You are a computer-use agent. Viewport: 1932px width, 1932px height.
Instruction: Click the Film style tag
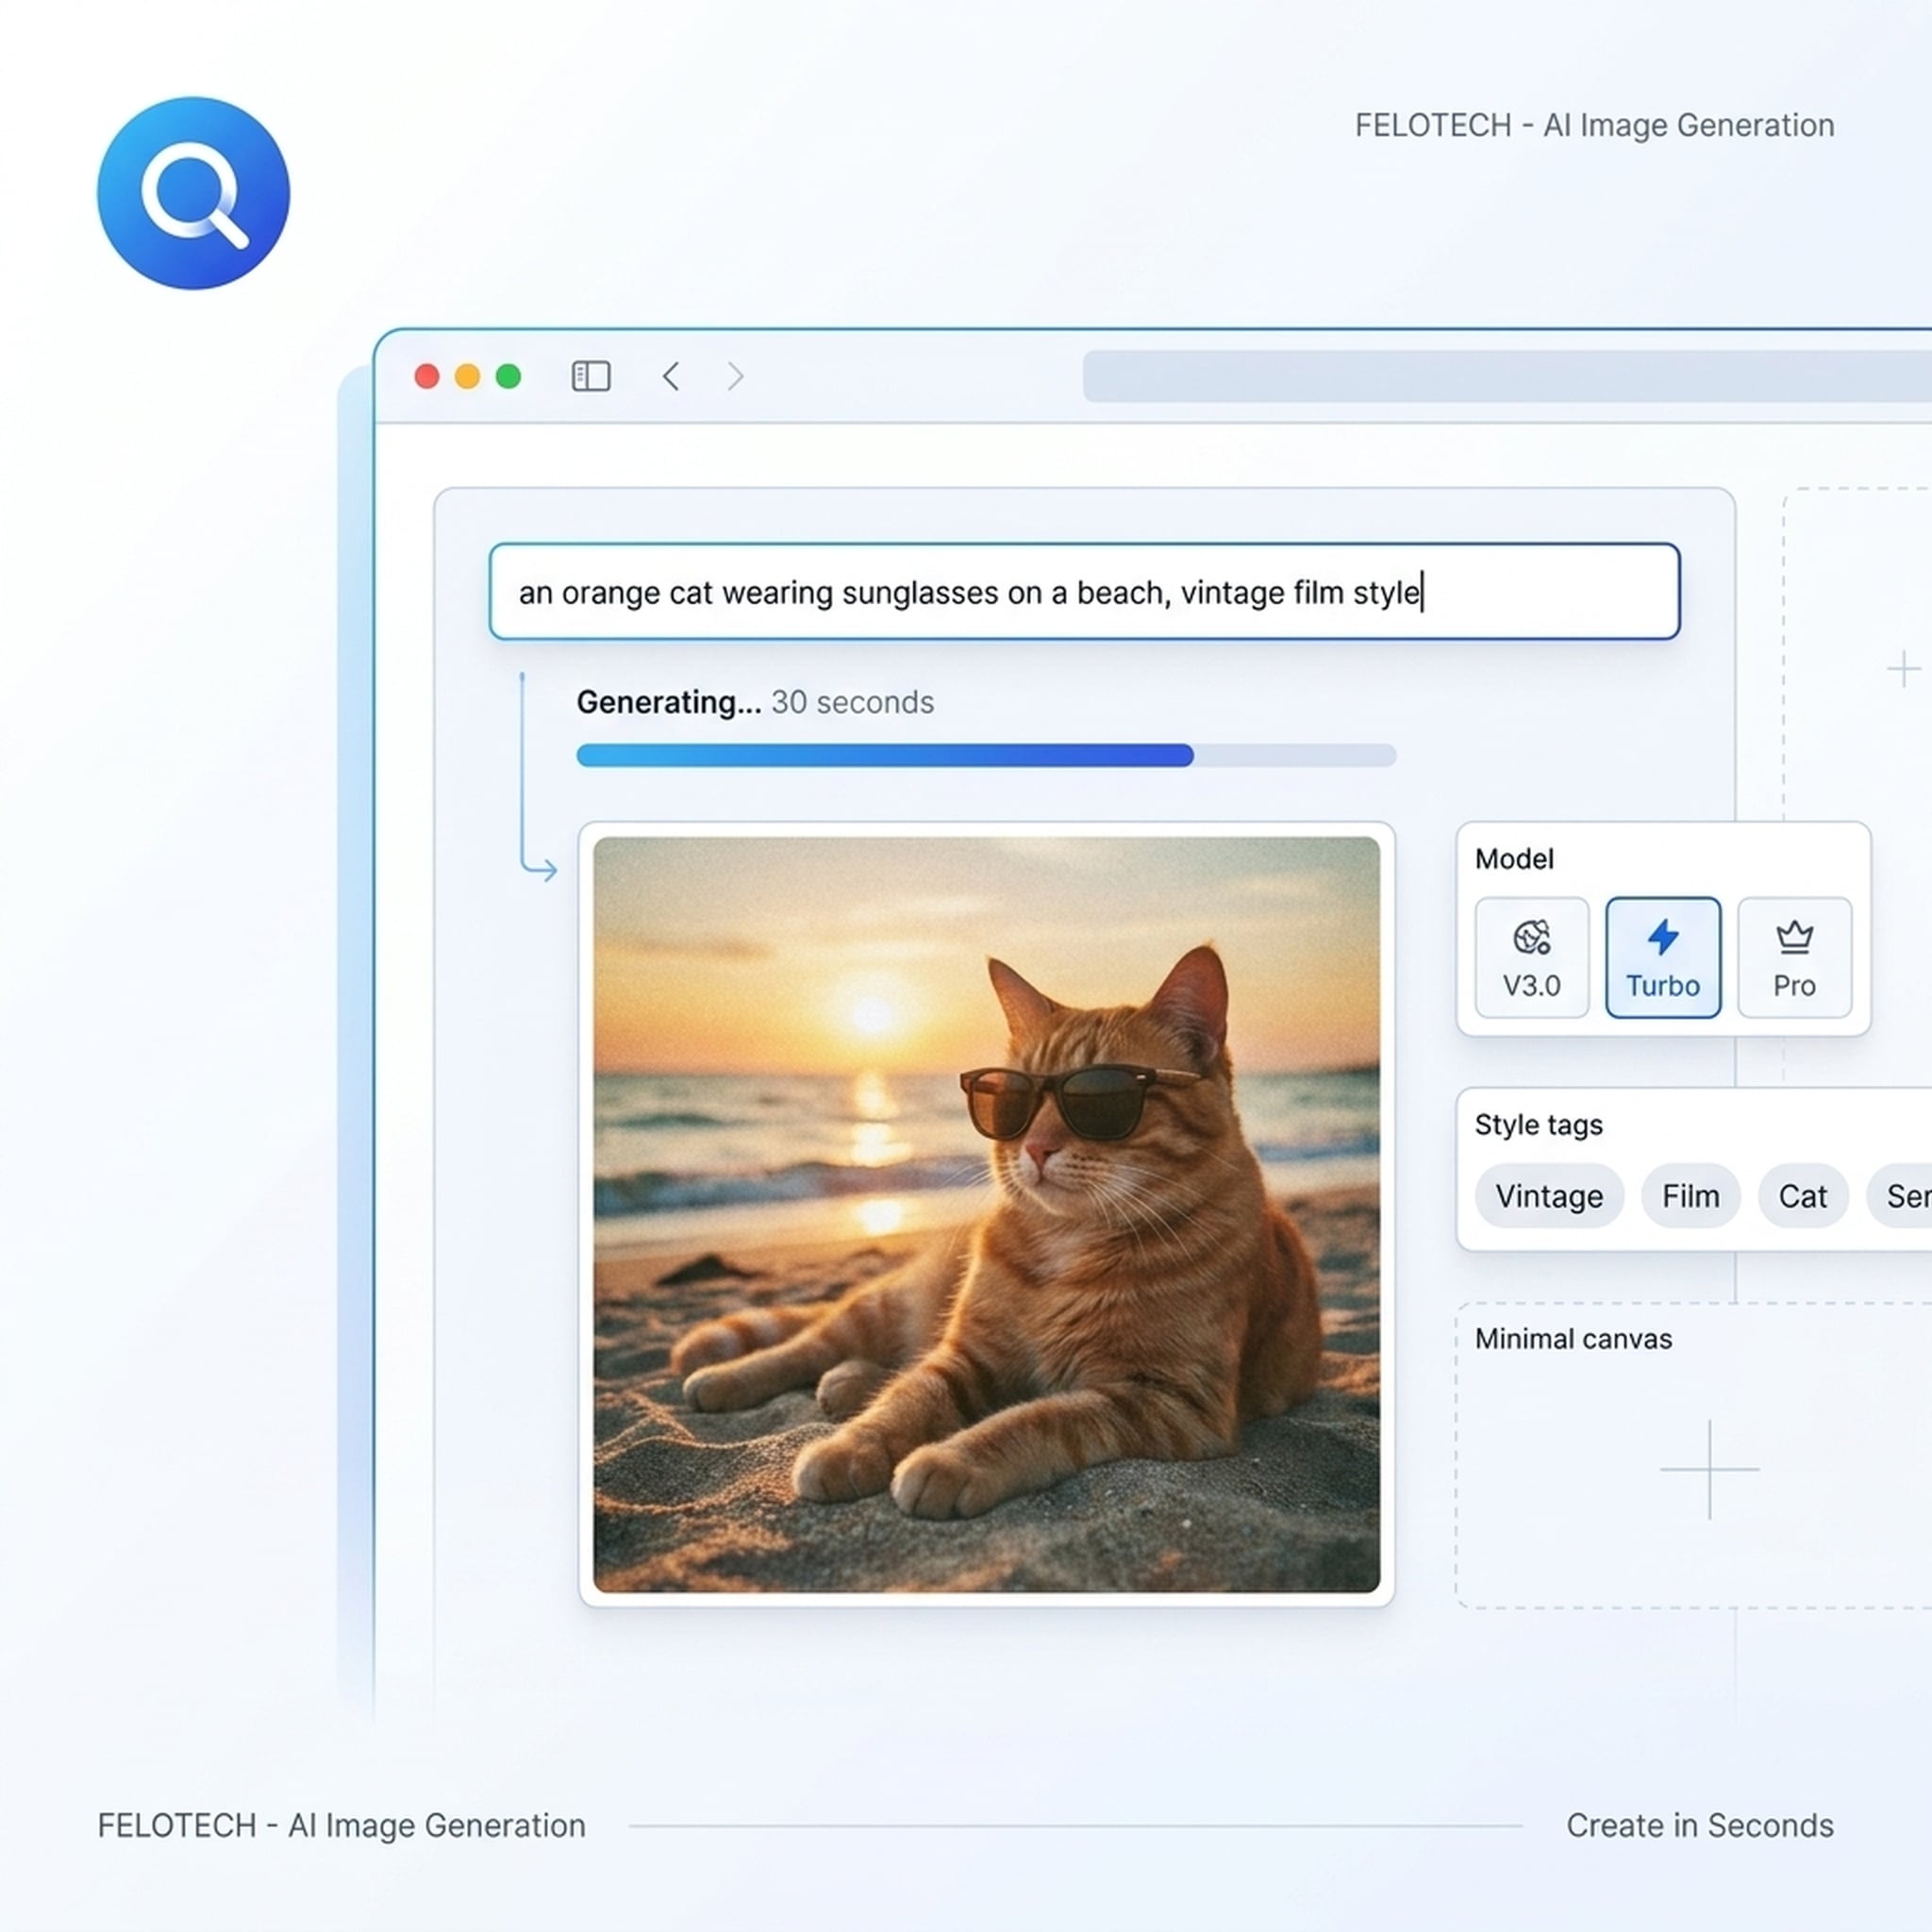tap(1691, 1196)
